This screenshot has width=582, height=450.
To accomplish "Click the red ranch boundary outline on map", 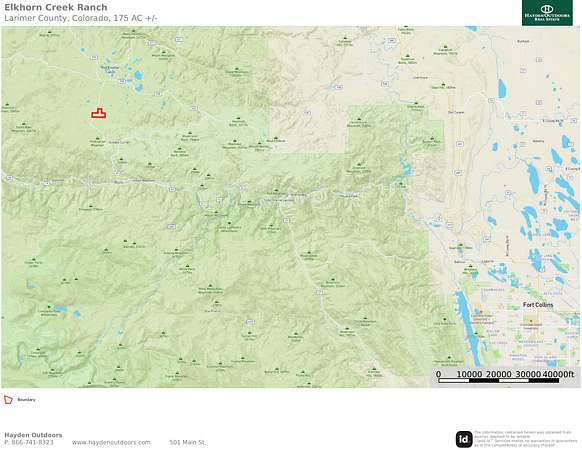I will [x=99, y=113].
